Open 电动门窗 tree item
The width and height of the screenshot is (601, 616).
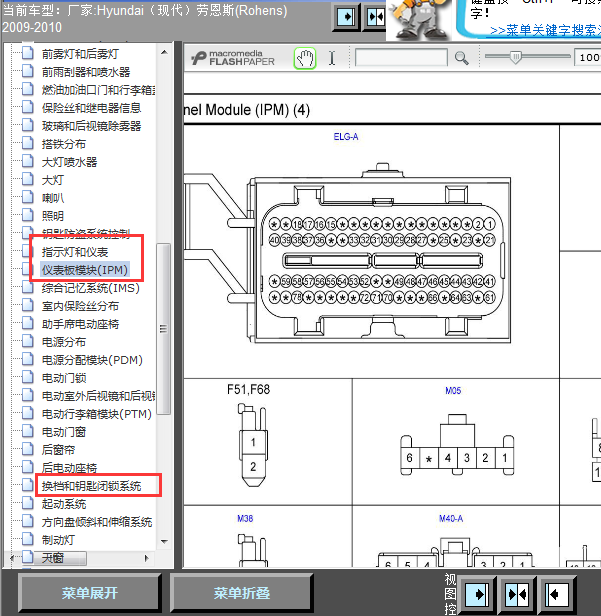tap(64, 432)
